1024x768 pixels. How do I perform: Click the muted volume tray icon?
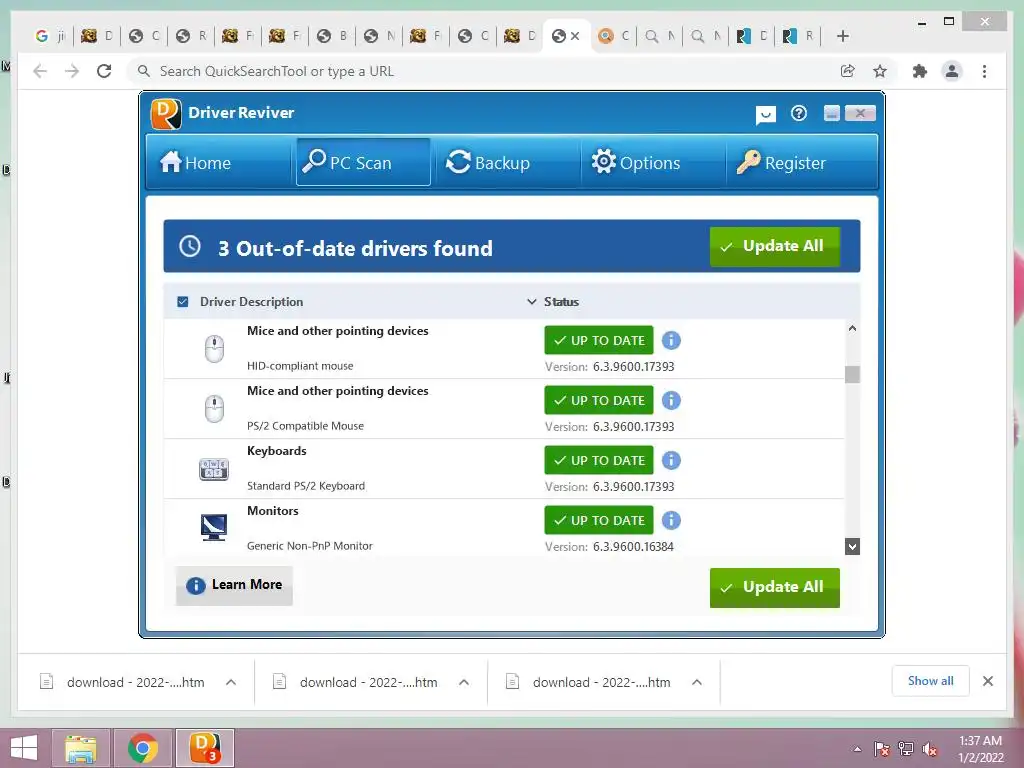click(930, 749)
